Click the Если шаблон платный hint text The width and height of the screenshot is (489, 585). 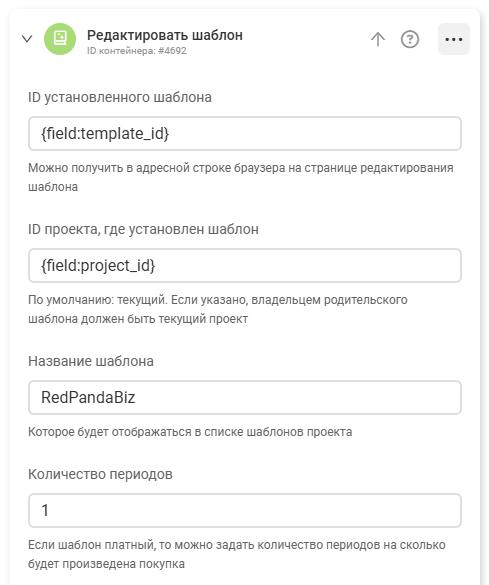click(x=236, y=554)
